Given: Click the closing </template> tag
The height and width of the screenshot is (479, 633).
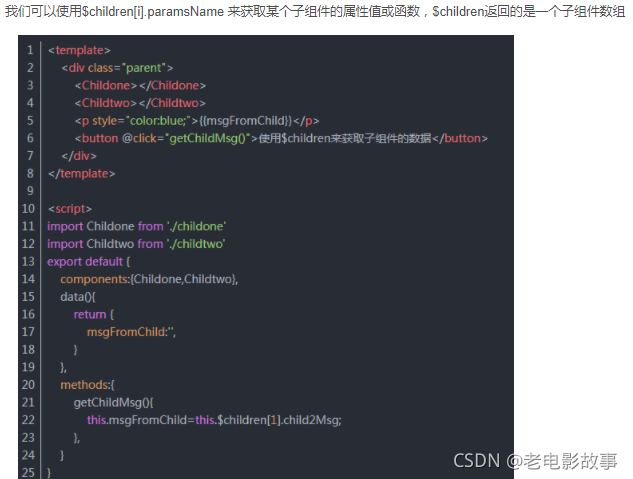Looking at the screenshot, I should 82,174.
